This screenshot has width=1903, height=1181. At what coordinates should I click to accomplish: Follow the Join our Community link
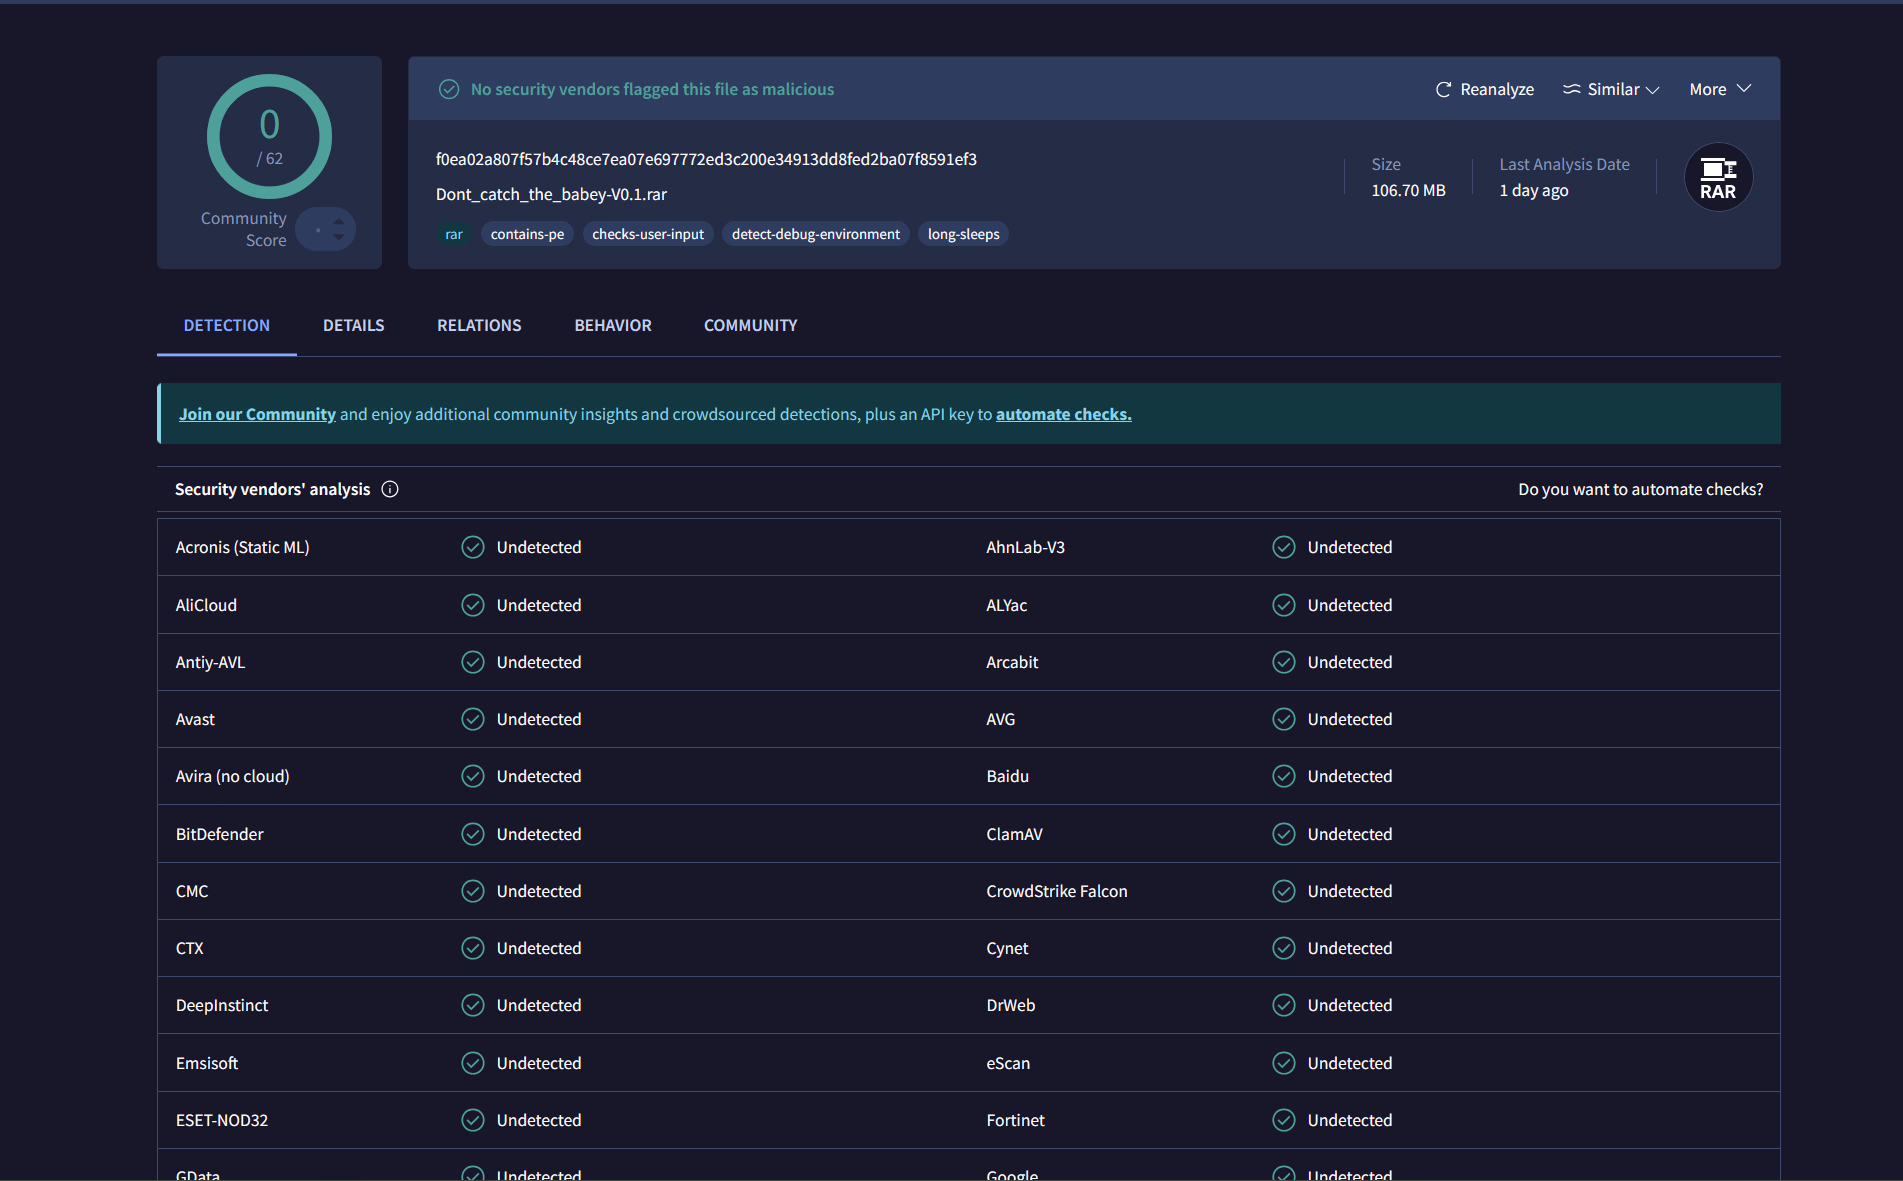(257, 414)
